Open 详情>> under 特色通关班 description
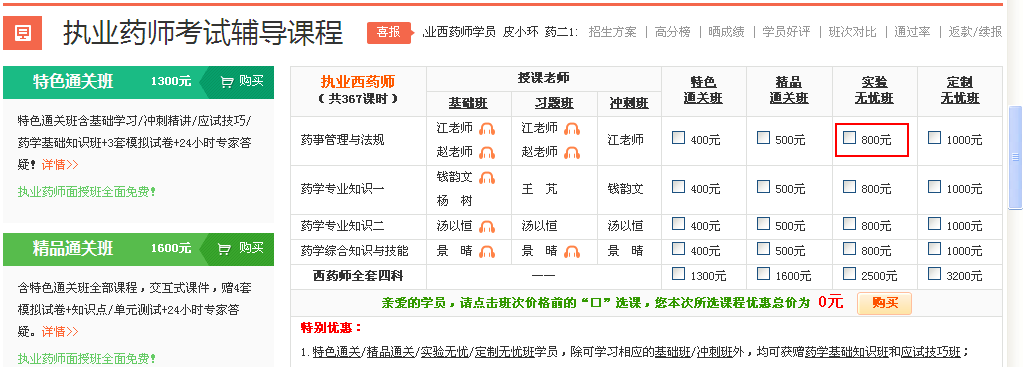The image size is (1023, 367). point(60,164)
